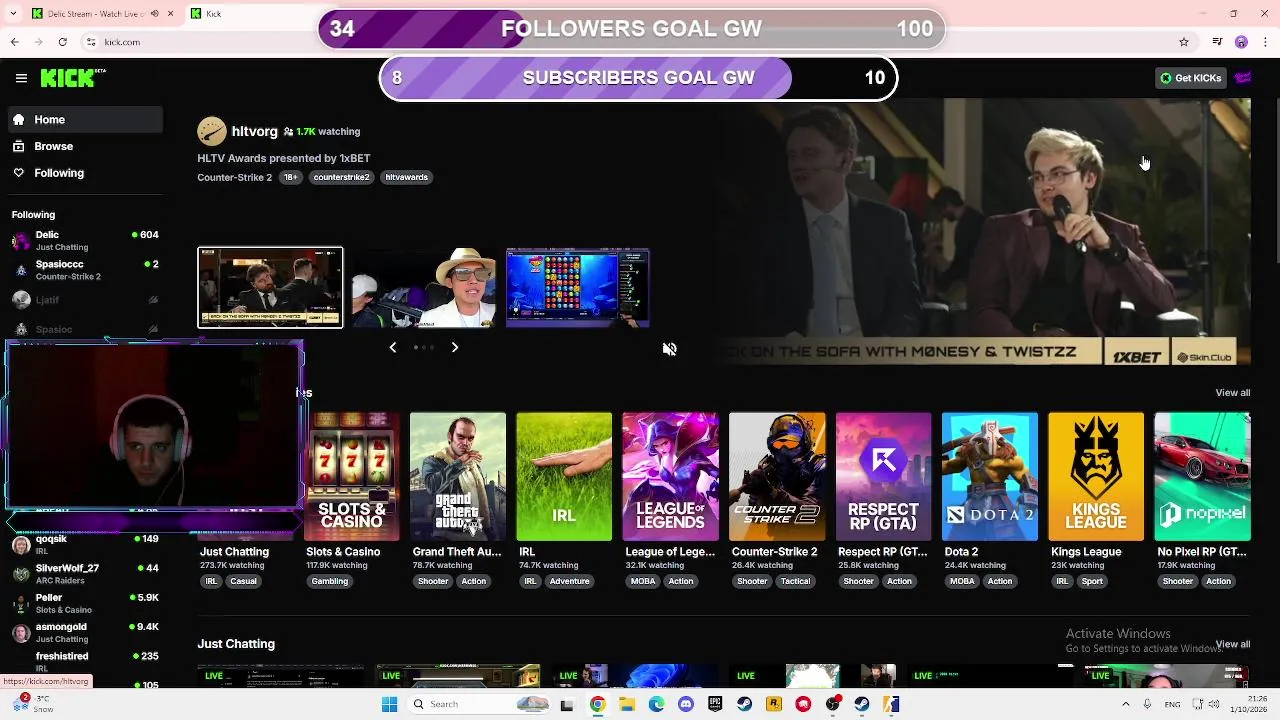
Task: Open Browse in the sidebar
Action: tap(85, 146)
